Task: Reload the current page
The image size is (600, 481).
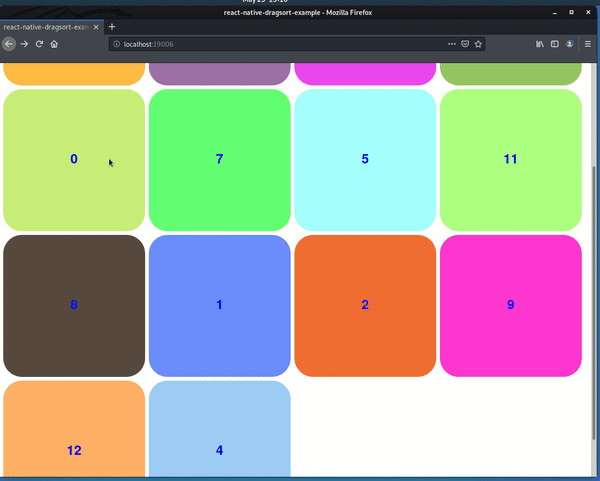Action: 39,44
